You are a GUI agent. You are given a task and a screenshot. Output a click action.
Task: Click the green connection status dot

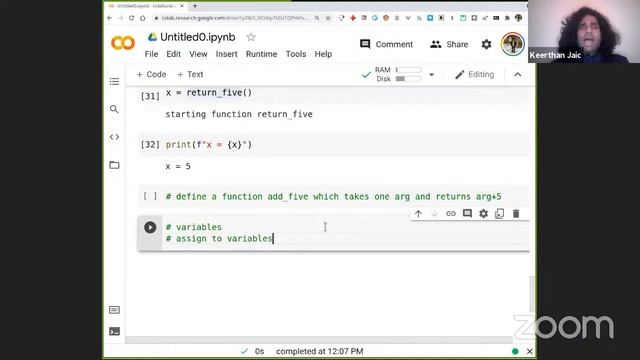pos(515,351)
